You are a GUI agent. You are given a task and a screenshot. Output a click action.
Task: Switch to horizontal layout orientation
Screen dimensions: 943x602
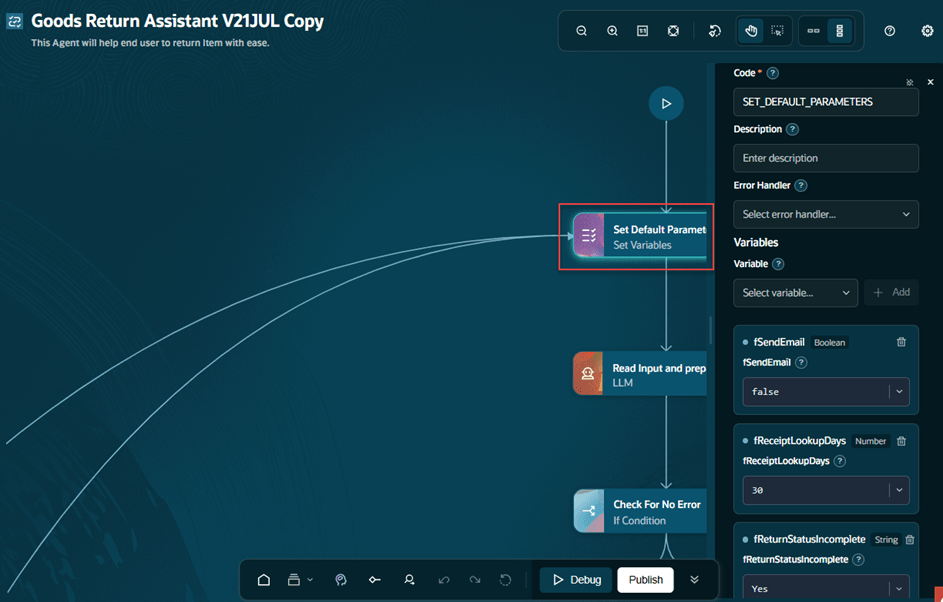[x=813, y=31]
